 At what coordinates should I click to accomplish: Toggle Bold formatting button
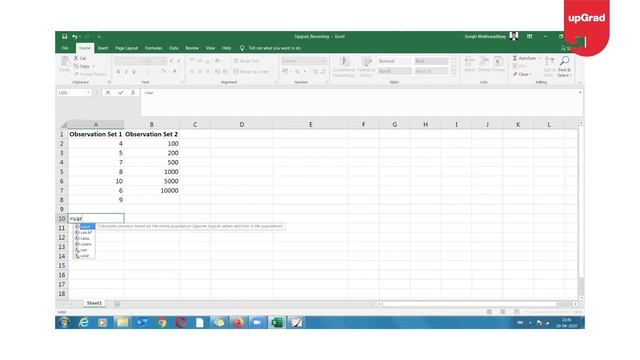(118, 72)
